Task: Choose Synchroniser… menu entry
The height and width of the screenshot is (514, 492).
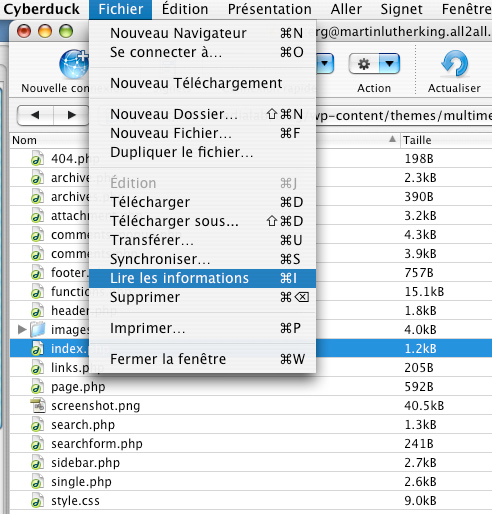Action: pyautogui.click(x=202, y=259)
